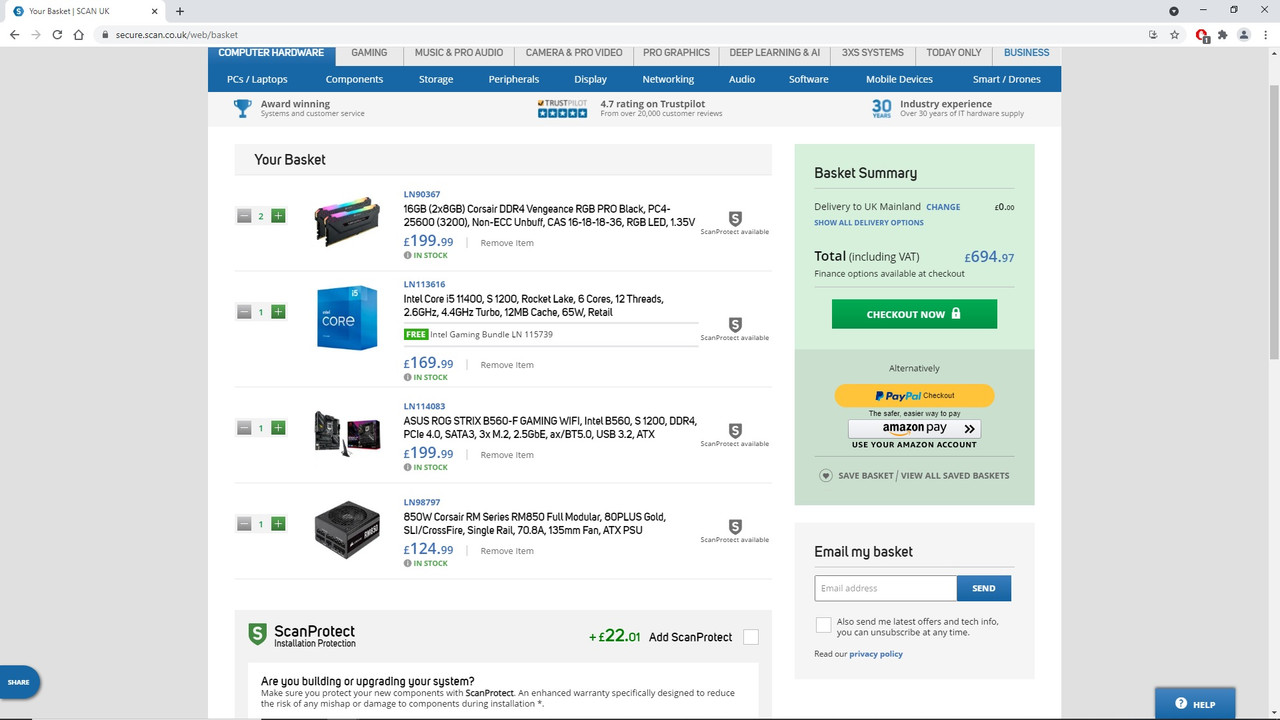This screenshot has width=1280, height=720.
Task: Open product code LN113616 link
Action: coord(425,284)
